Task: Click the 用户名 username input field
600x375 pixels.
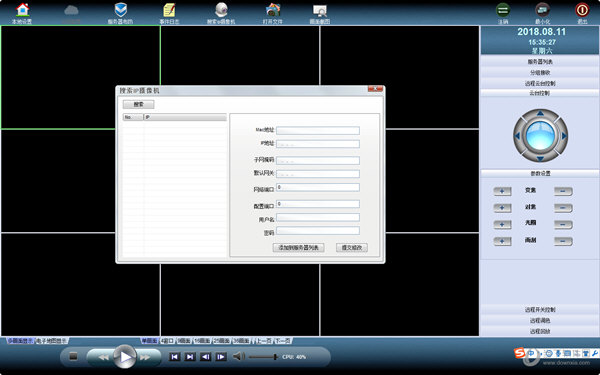Action: click(318, 217)
